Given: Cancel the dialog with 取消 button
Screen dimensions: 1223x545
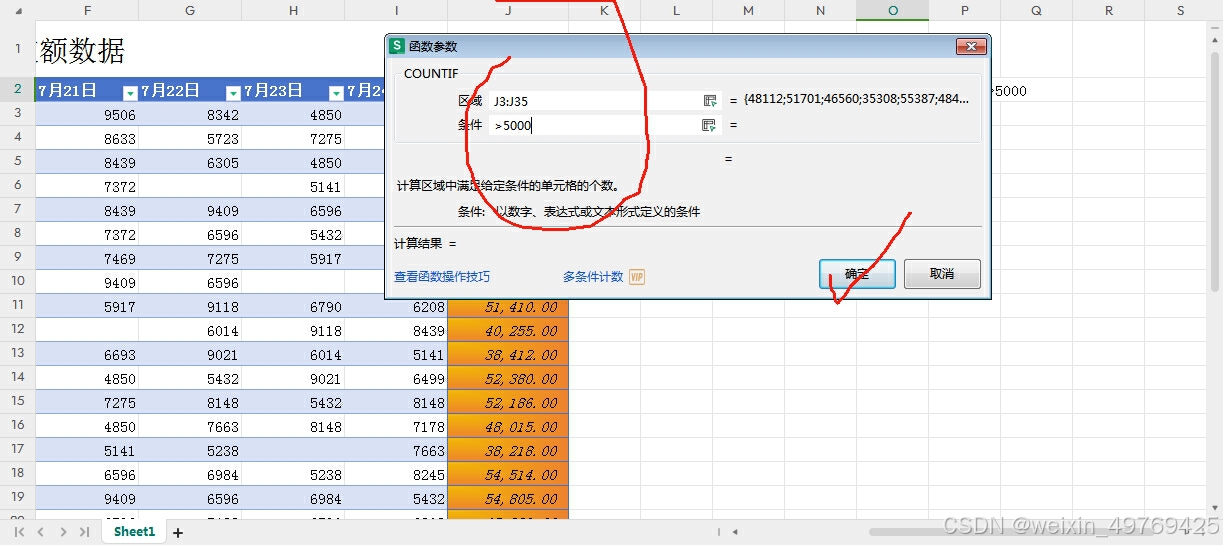Looking at the screenshot, I should [942, 274].
